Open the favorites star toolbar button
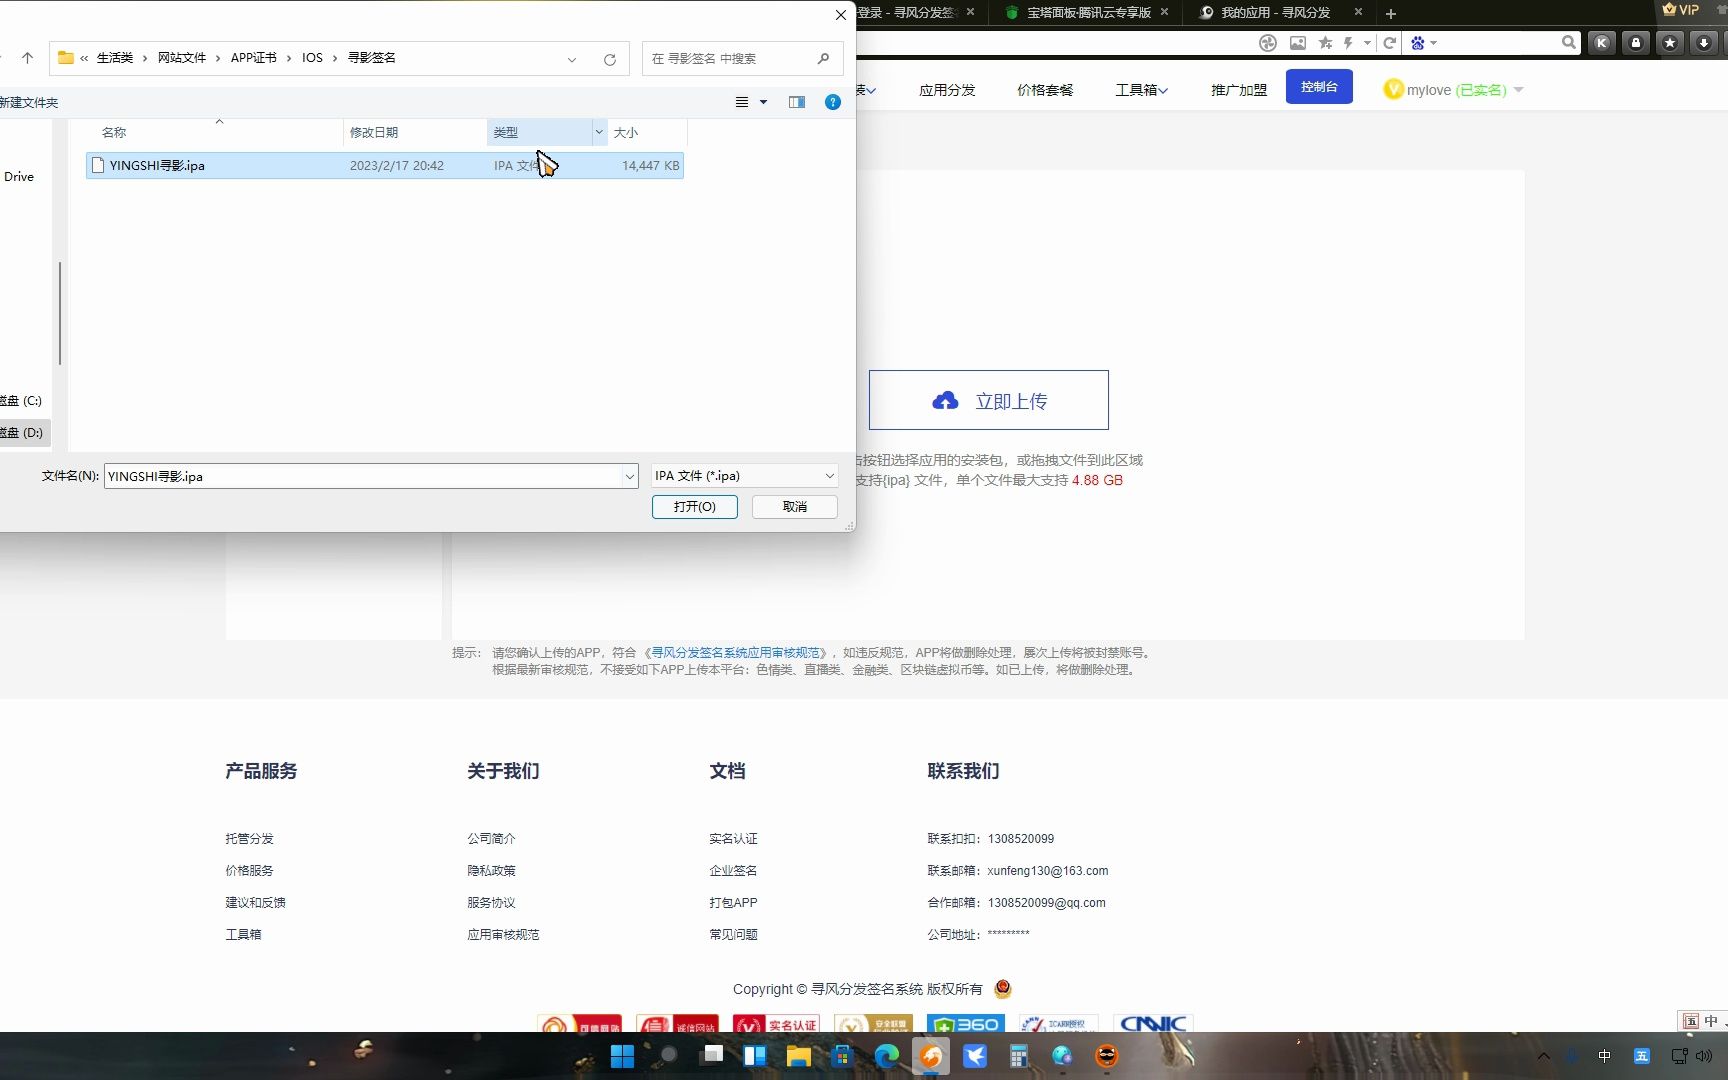 1670,43
